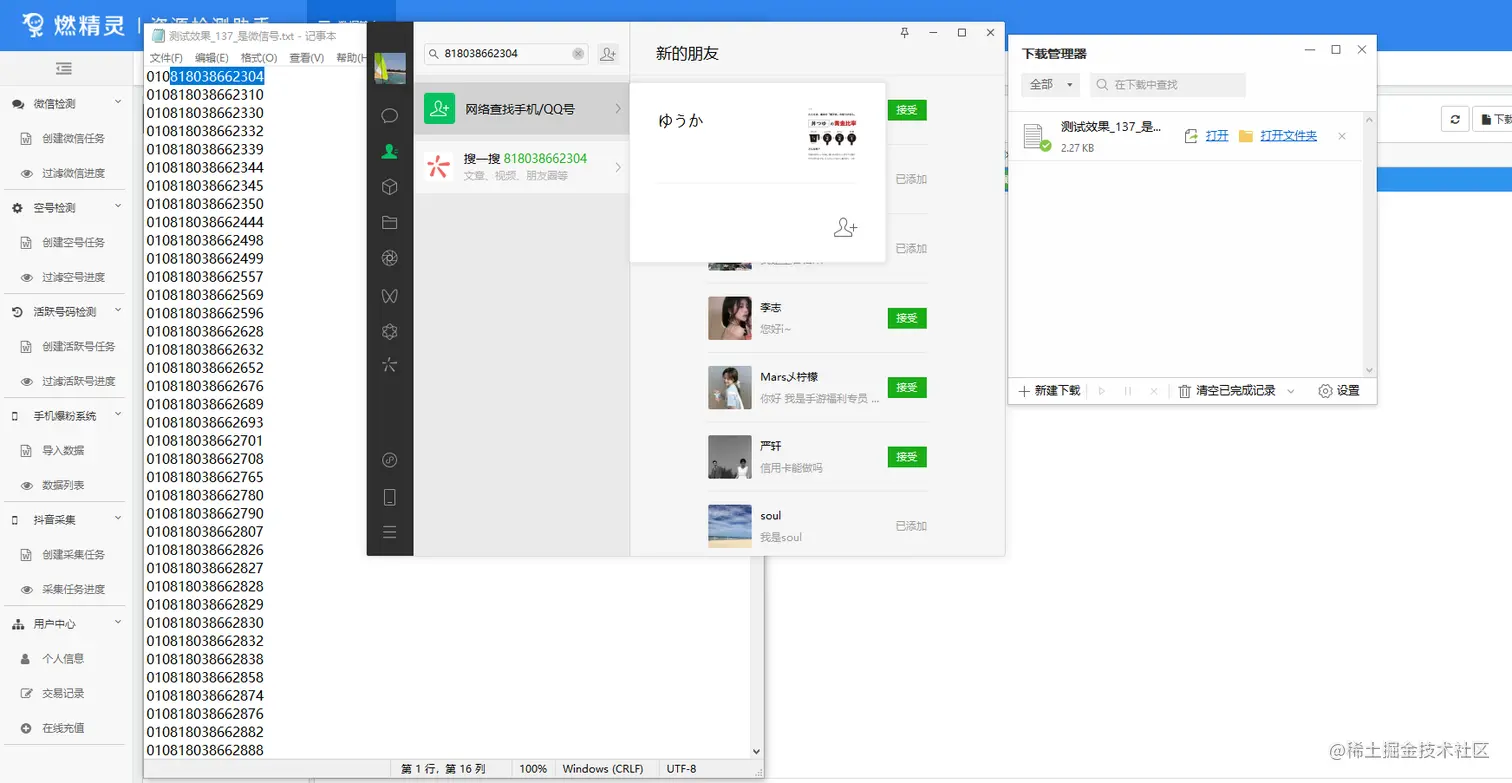Select 搜一搜 818038662304 search option
Viewport: 1512px width, 783px height.
(x=521, y=165)
